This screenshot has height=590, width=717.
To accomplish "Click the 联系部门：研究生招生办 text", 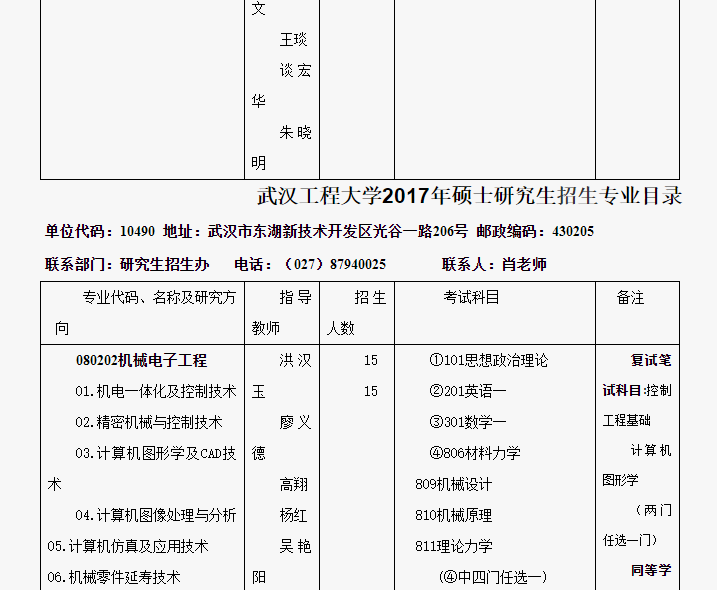I will click(127, 264).
